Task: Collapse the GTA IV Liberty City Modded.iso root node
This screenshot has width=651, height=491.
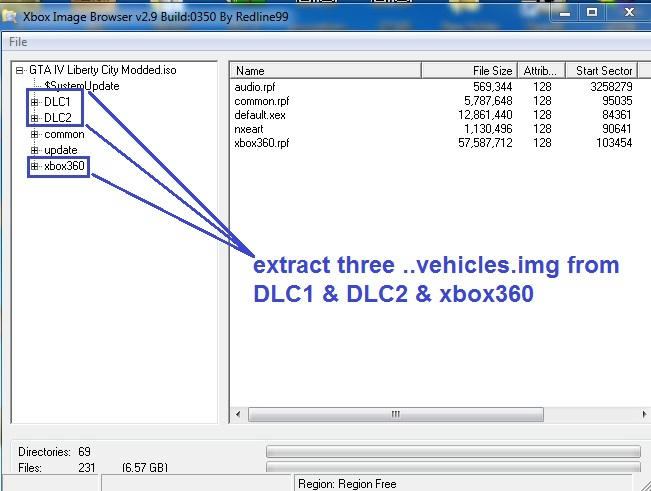Action: pos(19,70)
